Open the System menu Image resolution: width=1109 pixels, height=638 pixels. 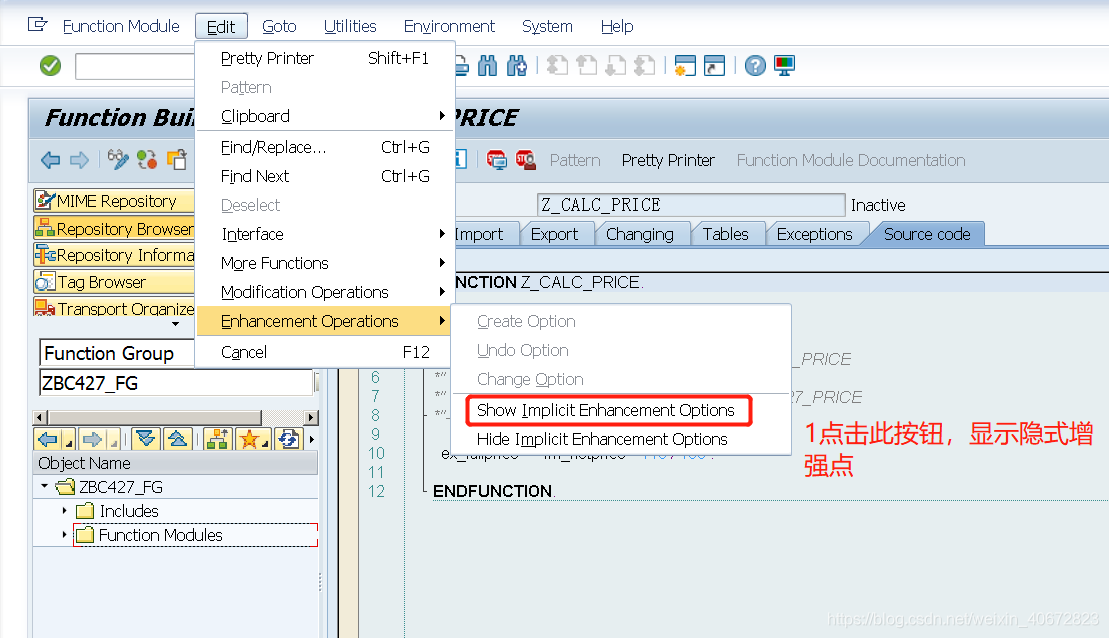point(547,26)
